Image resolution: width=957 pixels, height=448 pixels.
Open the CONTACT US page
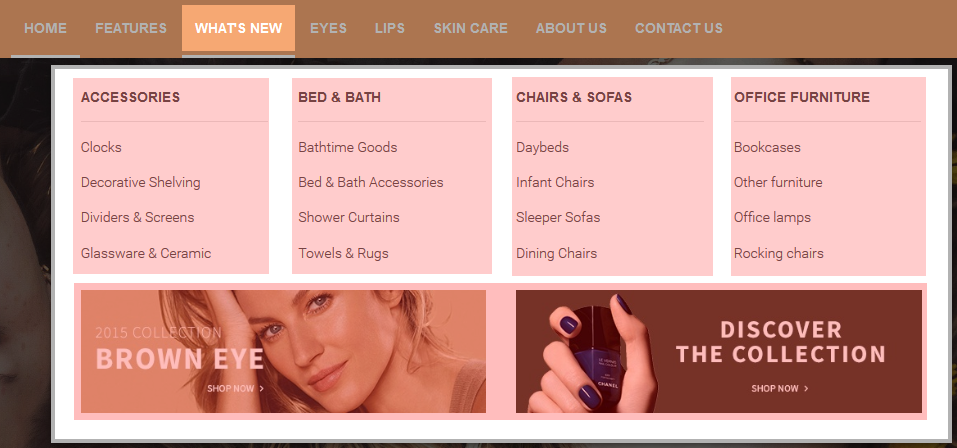[679, 28]
